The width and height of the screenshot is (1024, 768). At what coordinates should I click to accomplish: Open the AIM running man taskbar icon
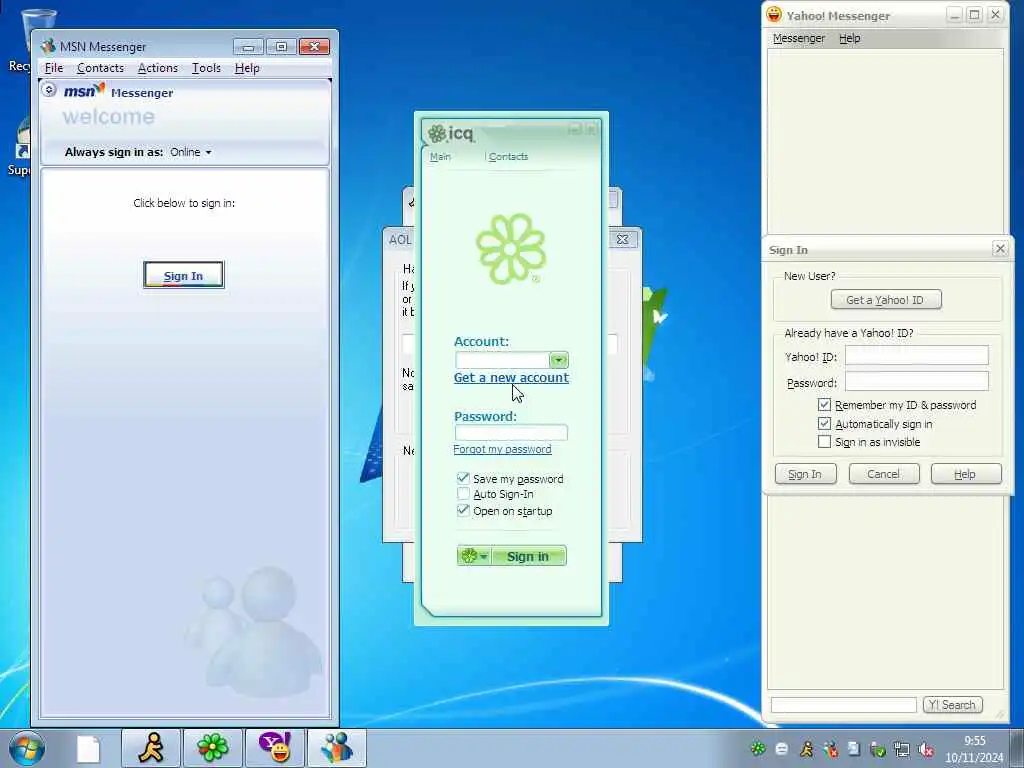click(151, 748)
